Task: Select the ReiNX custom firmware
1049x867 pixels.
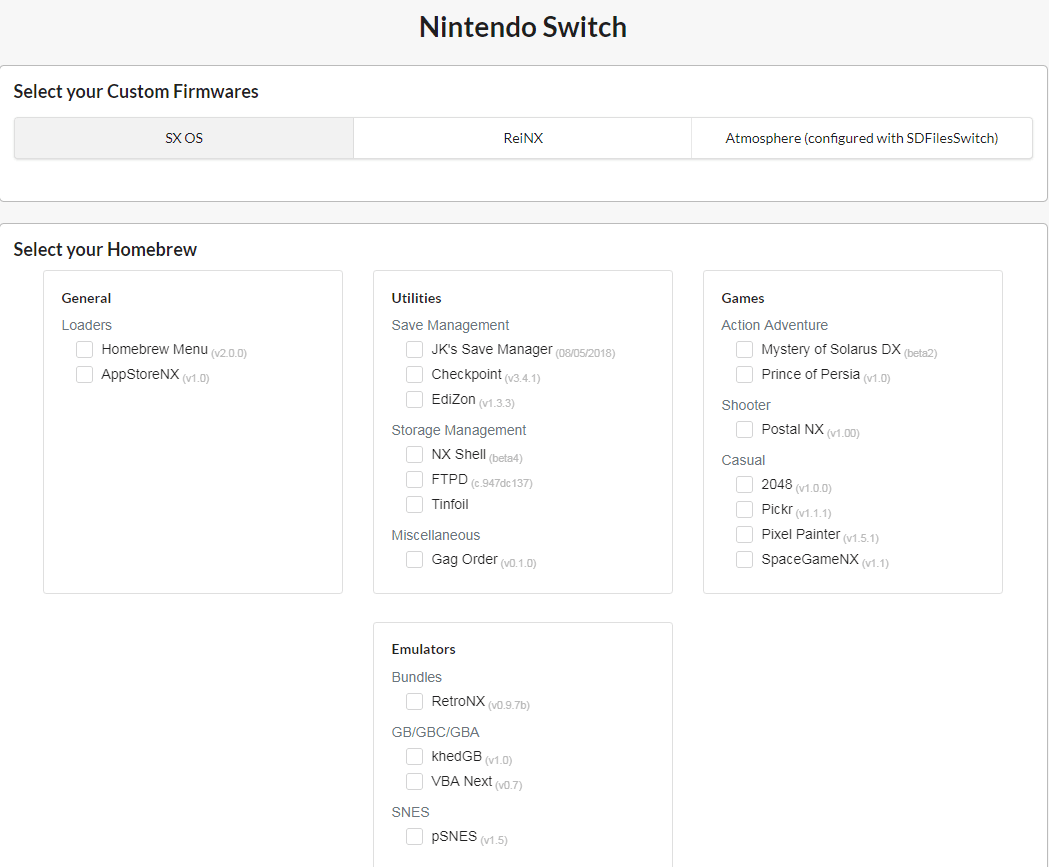Action: (x=522, y=138)
